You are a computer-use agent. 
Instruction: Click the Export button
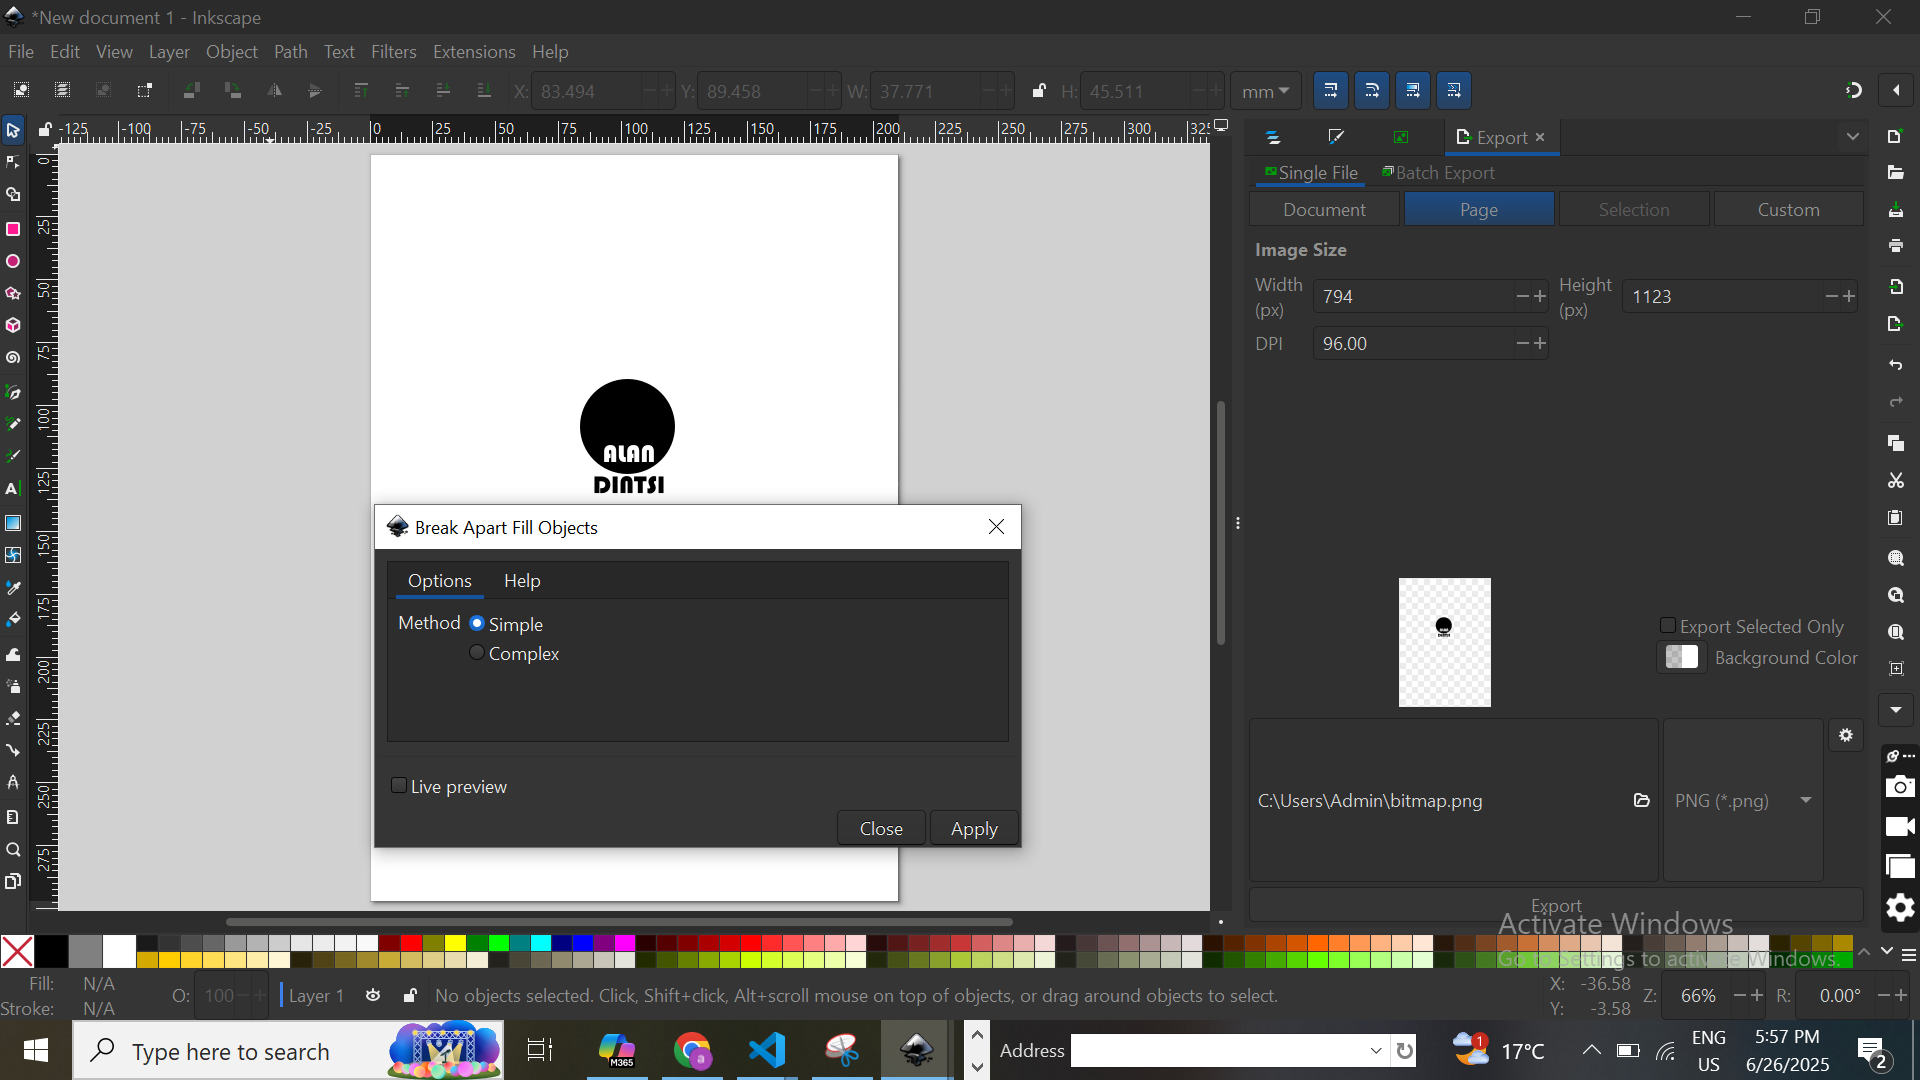tap(1556, 905)
